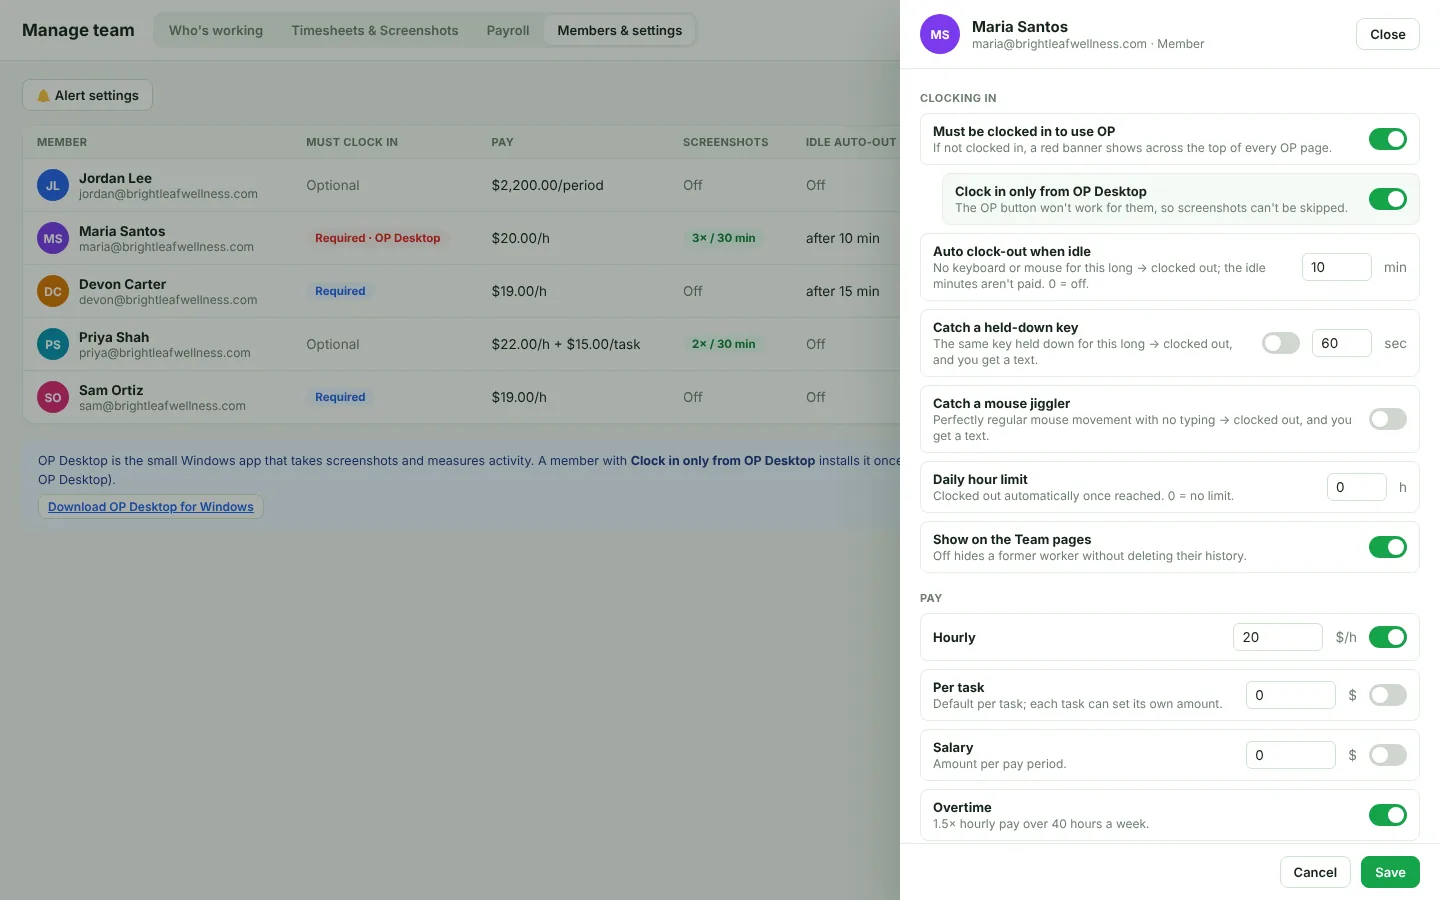1440x900 pixels.
Task: Turn off the Overtime switch
Action: (x=1388, y=815)
